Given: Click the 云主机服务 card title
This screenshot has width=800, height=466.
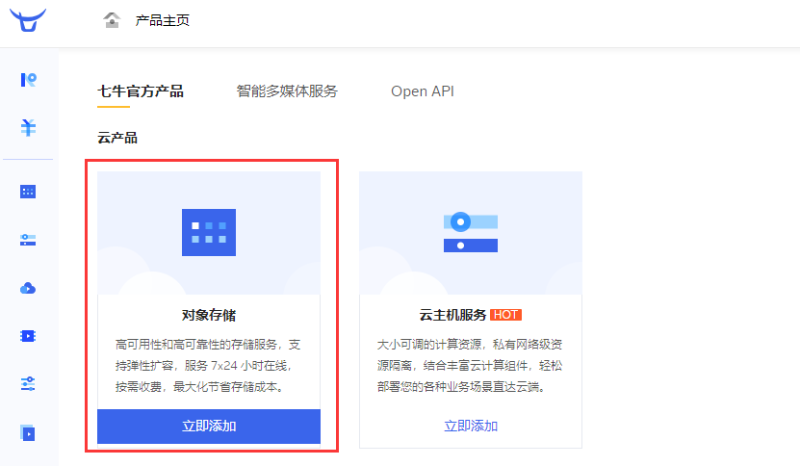Looking at the screenshot, I should point(453,315).
